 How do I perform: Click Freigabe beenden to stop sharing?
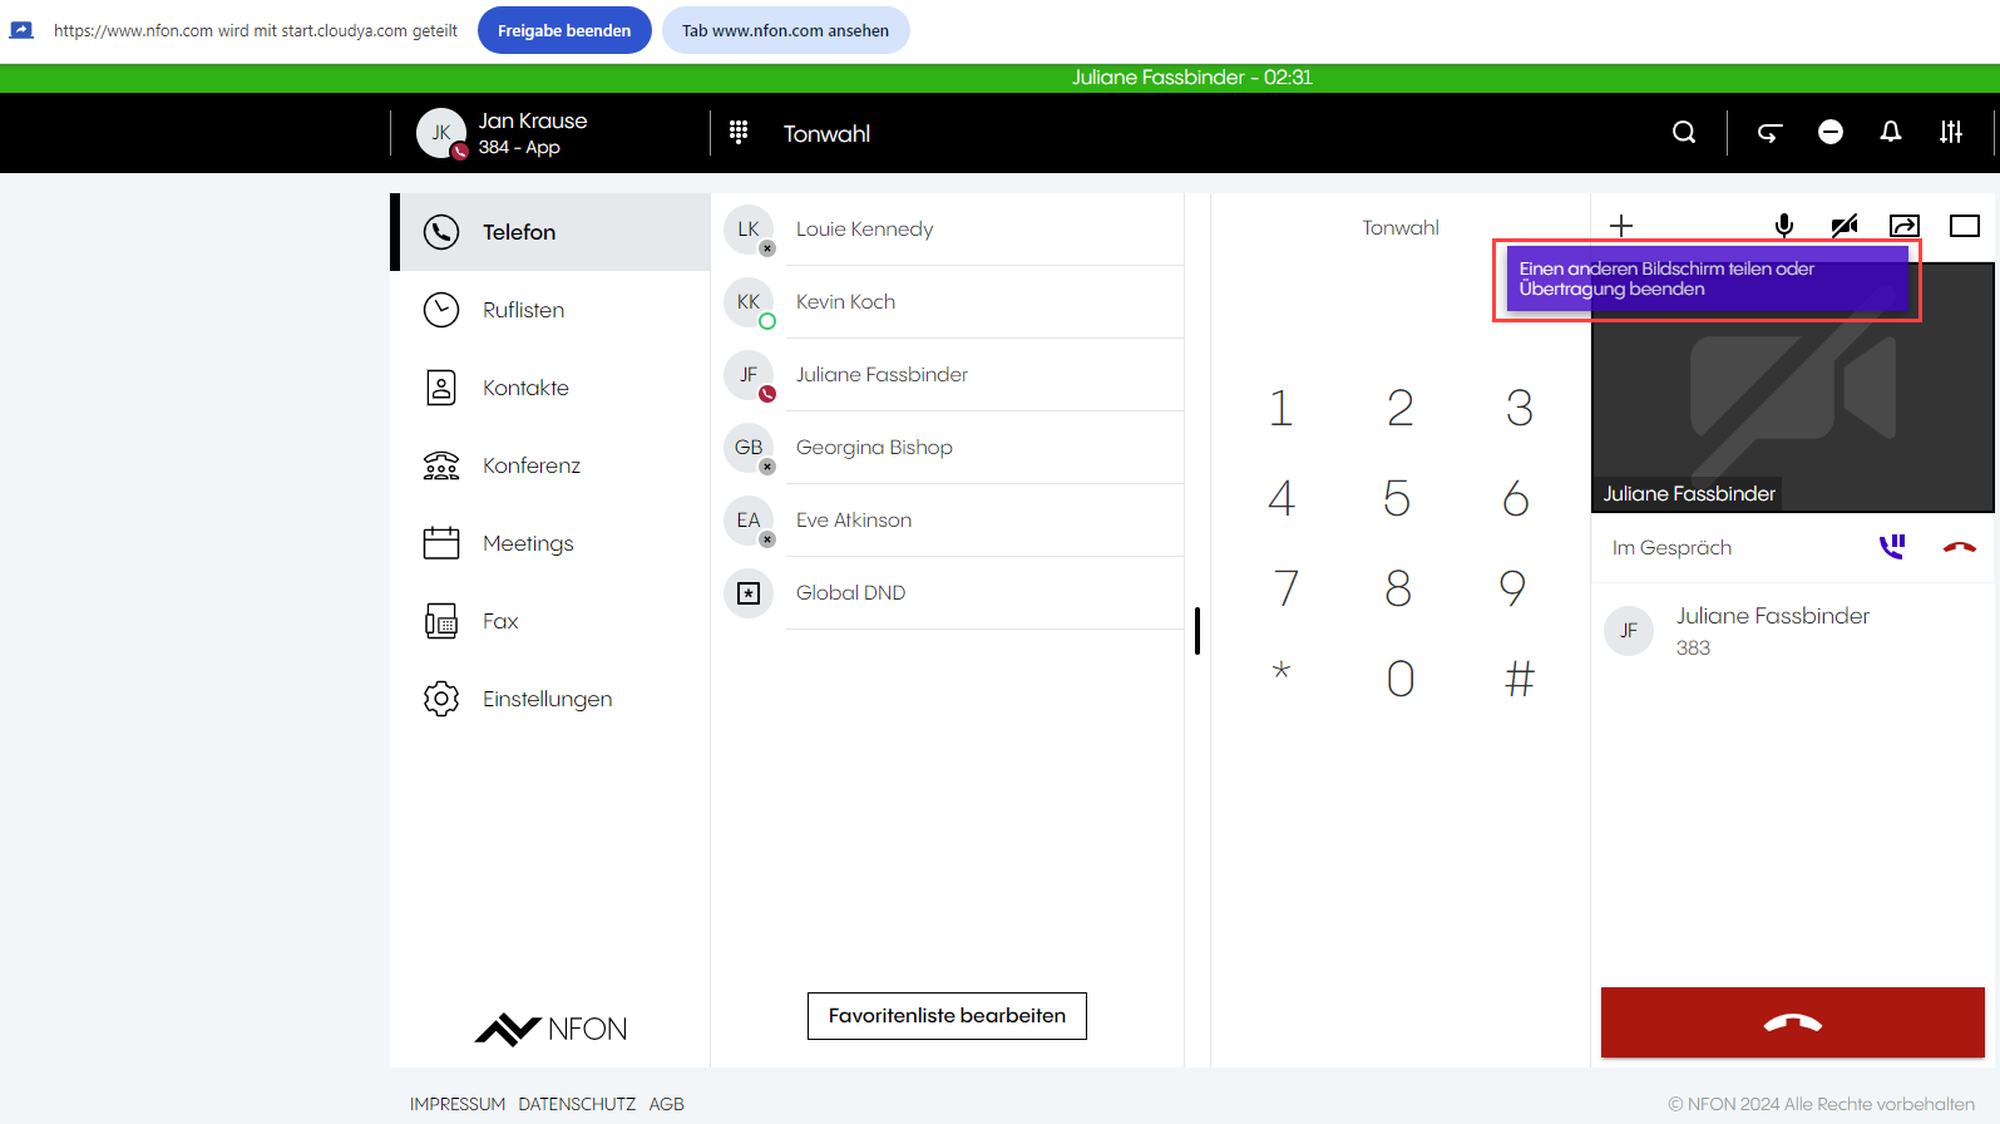tap(564, 30)
